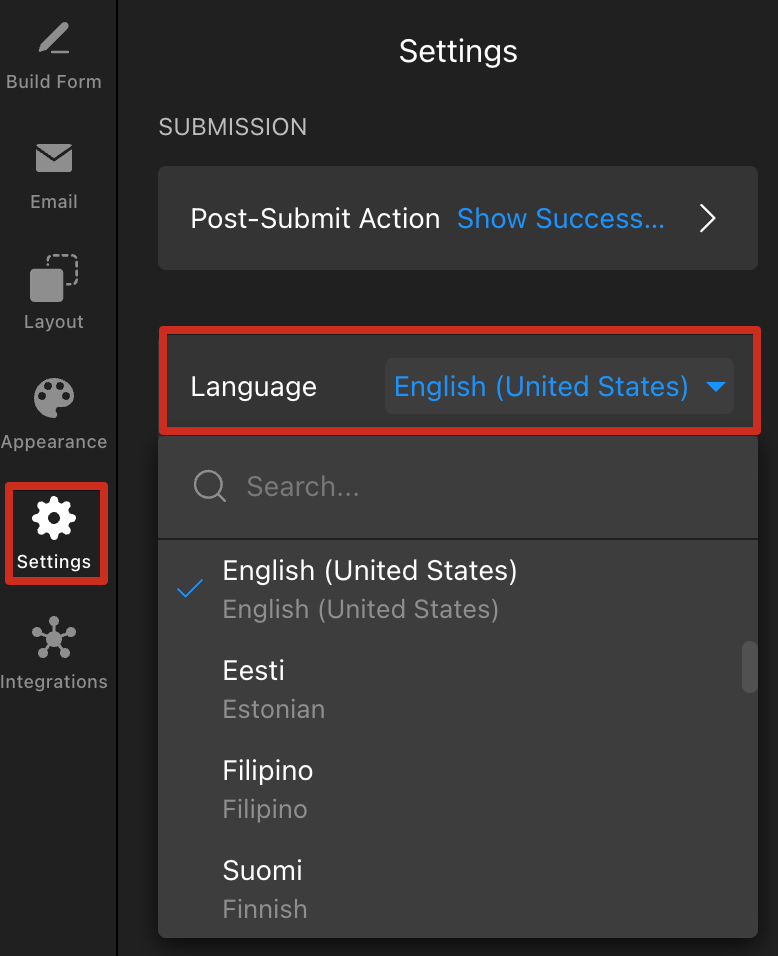Select Eesti Estonian language option
Image resolution: width=778 pixels, height=956 pixels.
point(457,690)
